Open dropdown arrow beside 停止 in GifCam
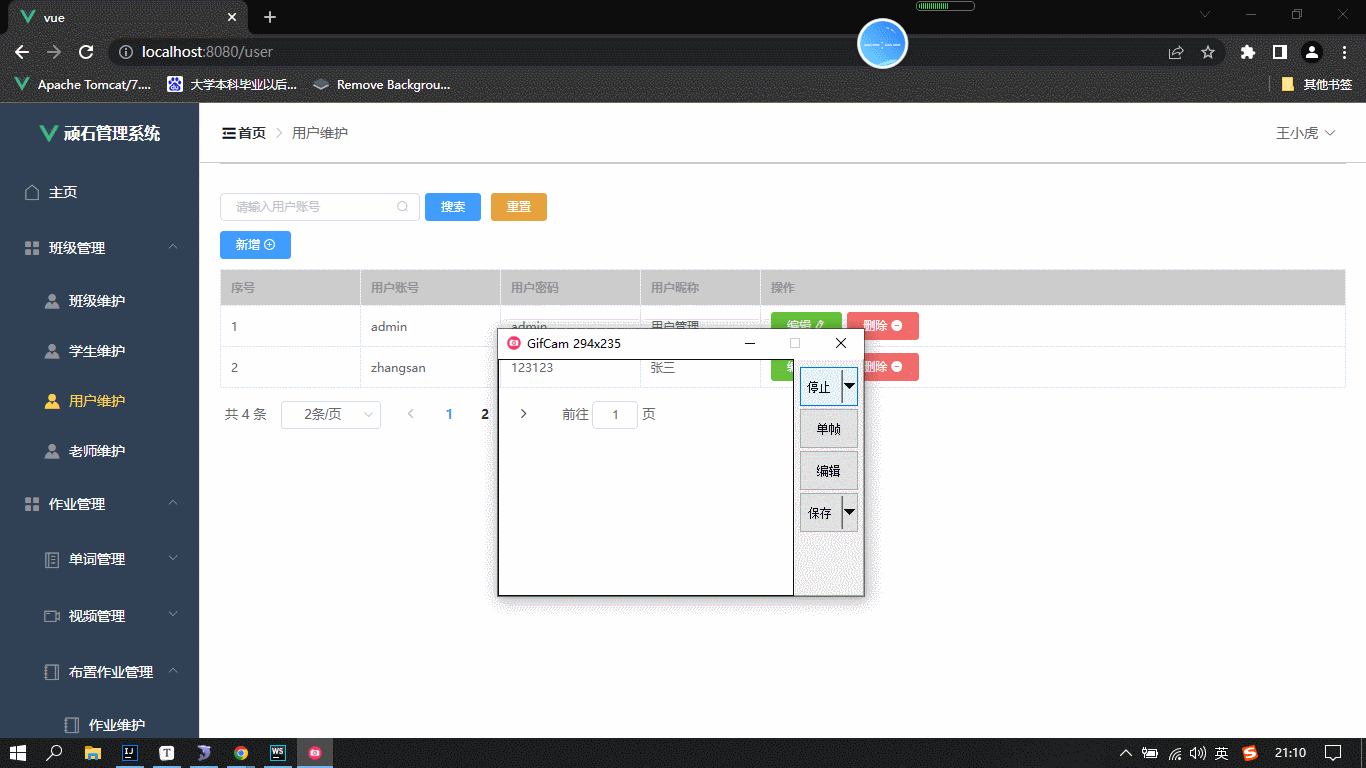This screenshot has height=768, width=1366. [x=850, y=386]
